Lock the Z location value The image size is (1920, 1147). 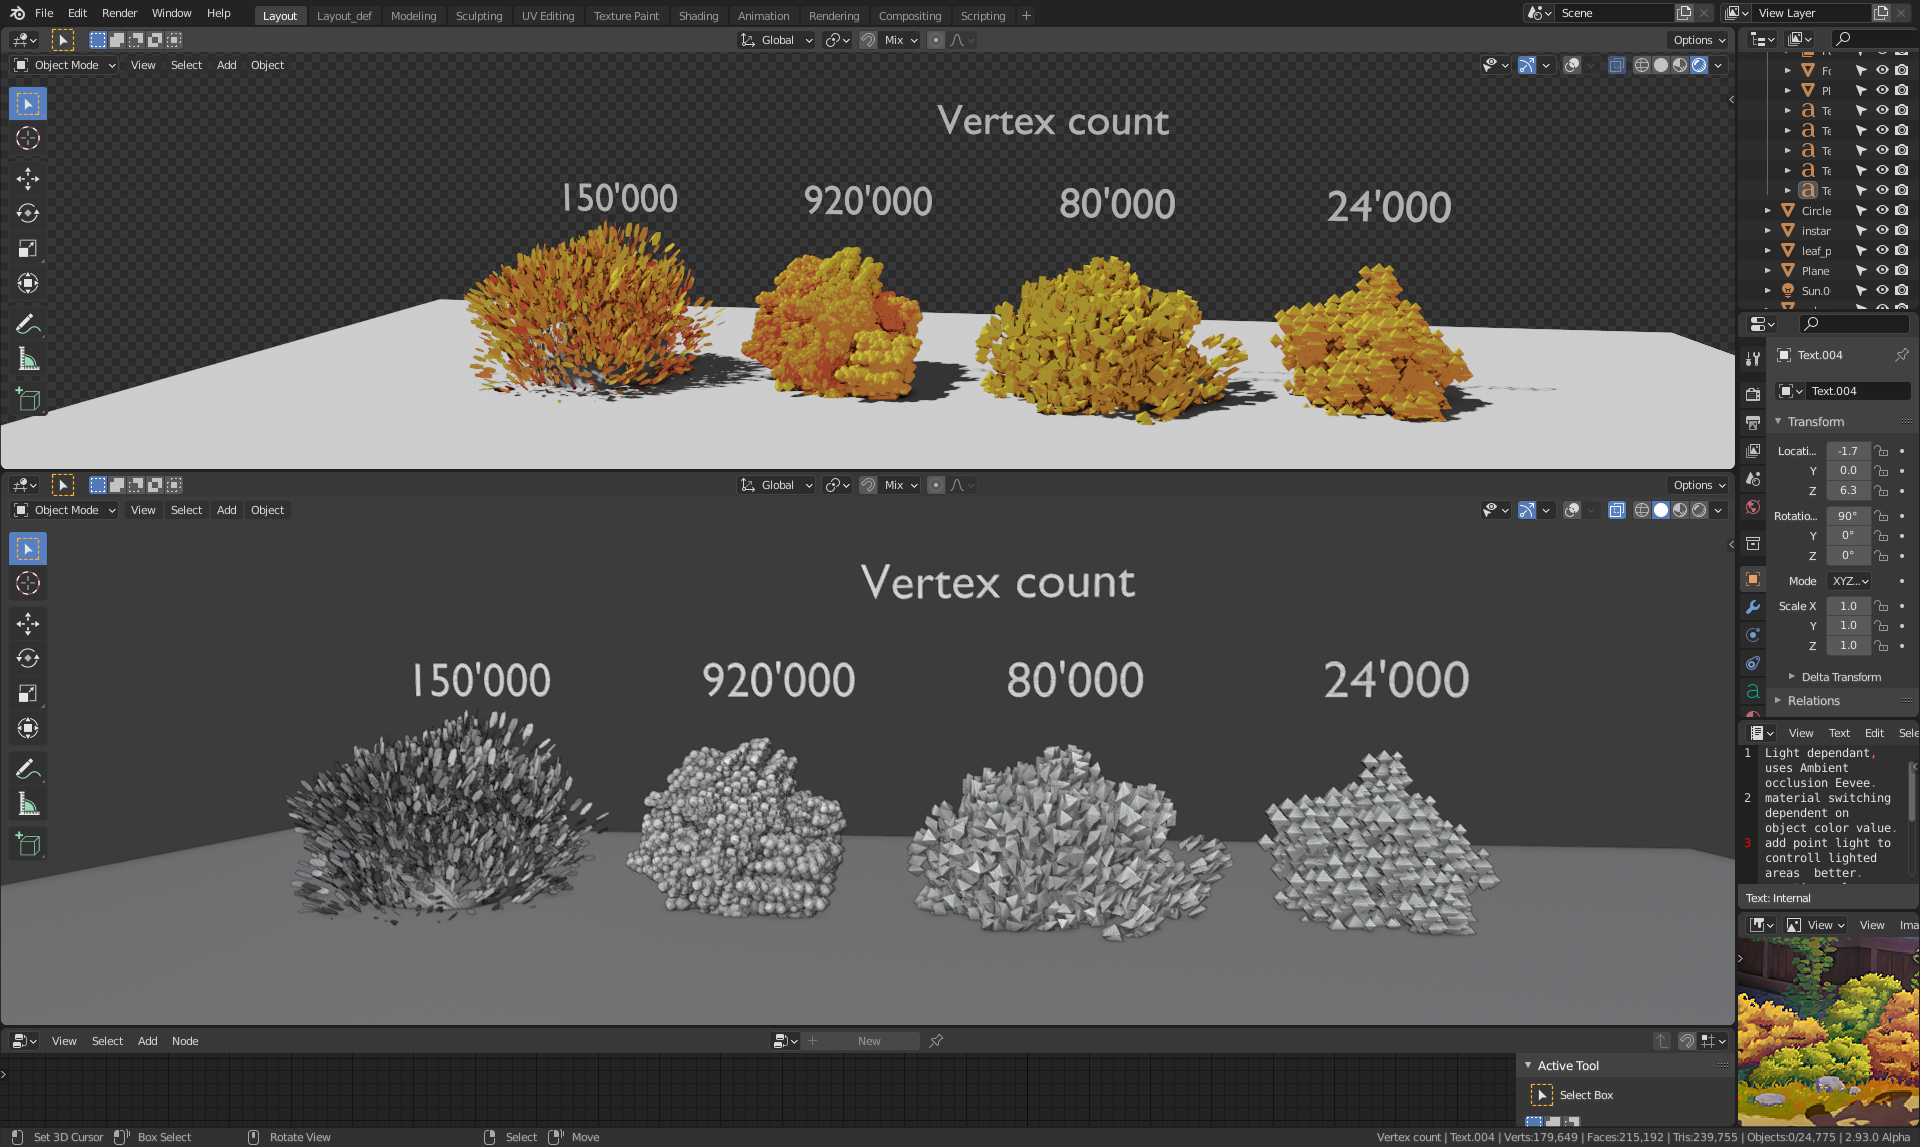tap(1881, 491)
